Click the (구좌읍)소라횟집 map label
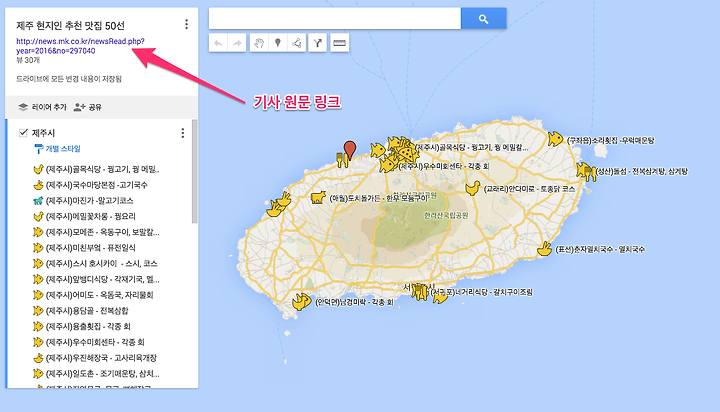Screen dimensions: 720x412 pos(610,140)
